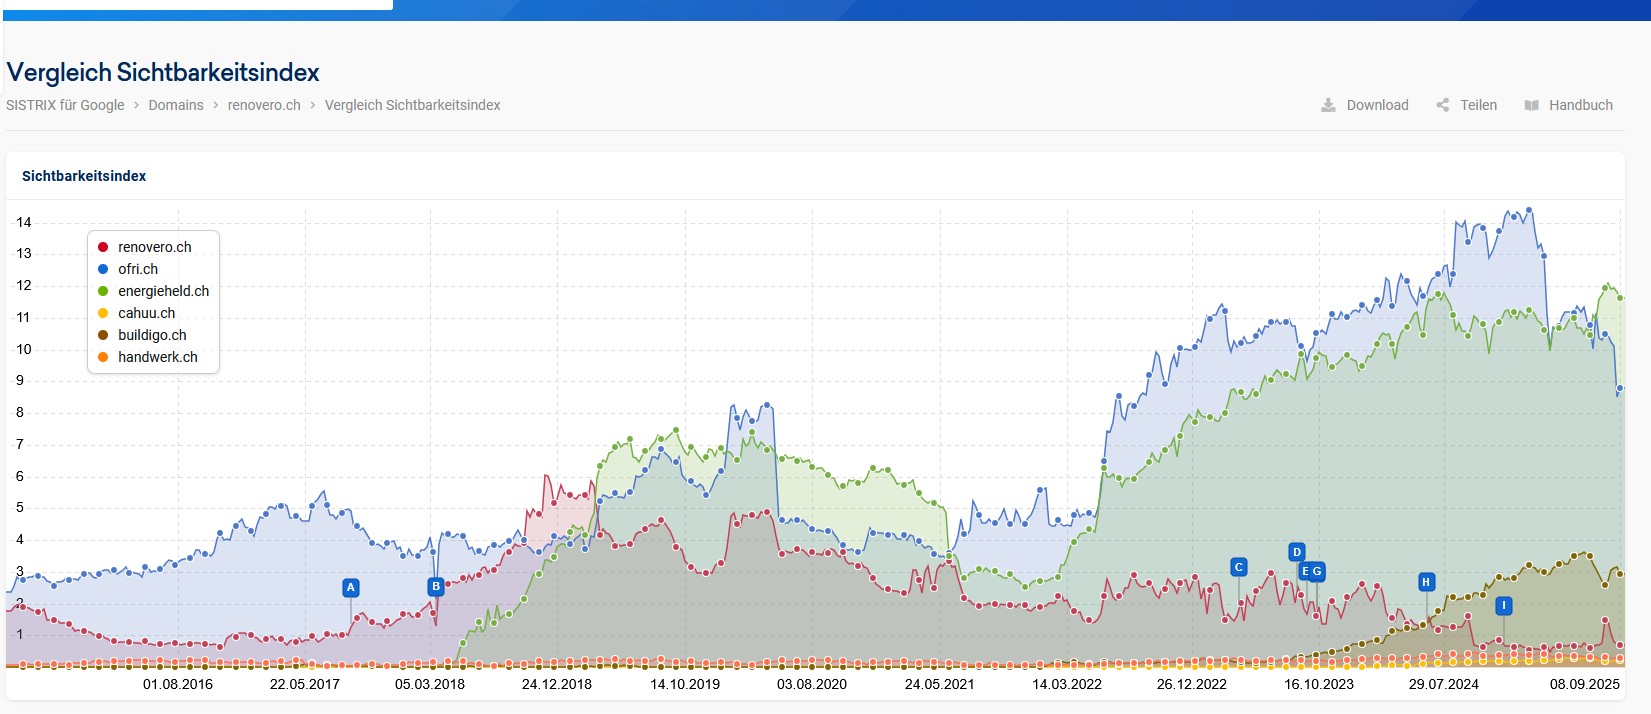Toggle handwerk.ch legend entry
This screenshot has height=714, width=1651.
click(157, 357)
